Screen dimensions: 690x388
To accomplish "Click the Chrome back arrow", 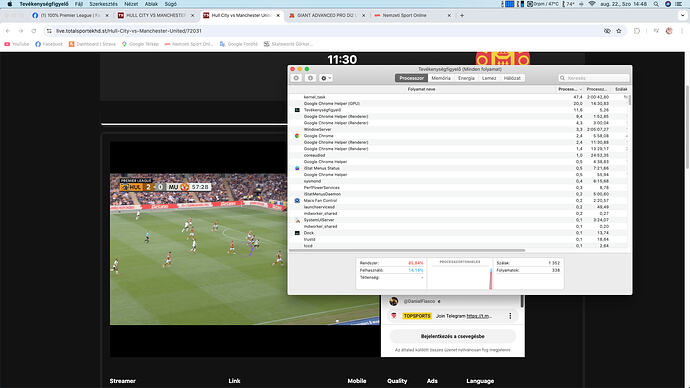I will (x=8, y=31).
